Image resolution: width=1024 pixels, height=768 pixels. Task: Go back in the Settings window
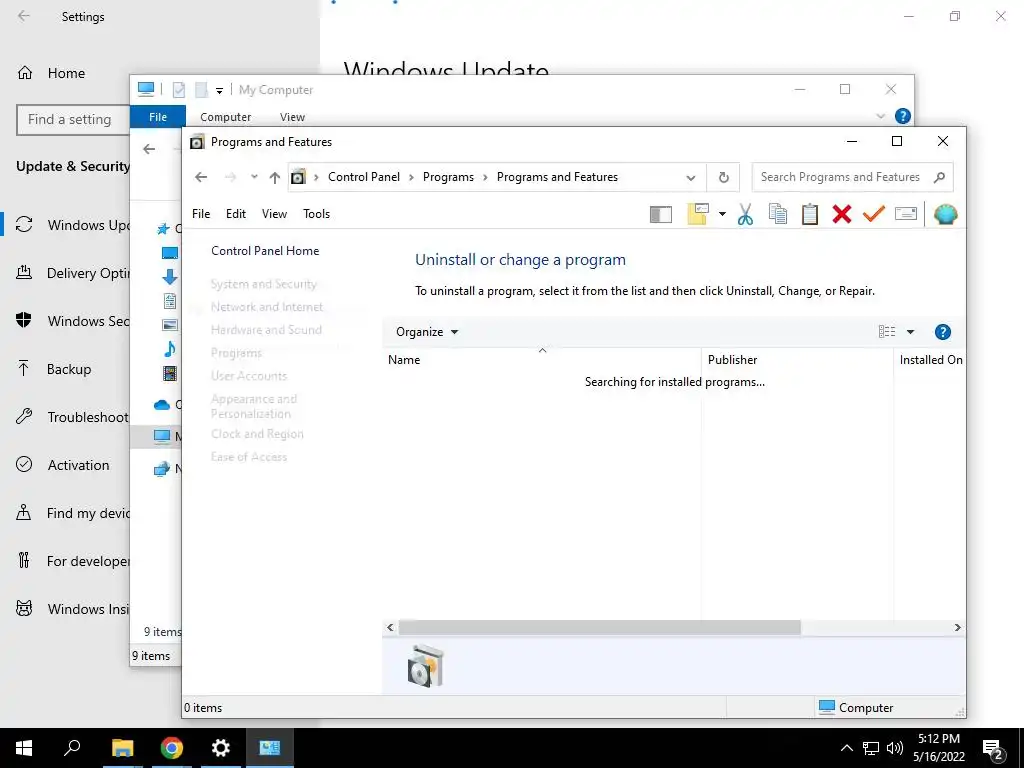pos(24,16)
